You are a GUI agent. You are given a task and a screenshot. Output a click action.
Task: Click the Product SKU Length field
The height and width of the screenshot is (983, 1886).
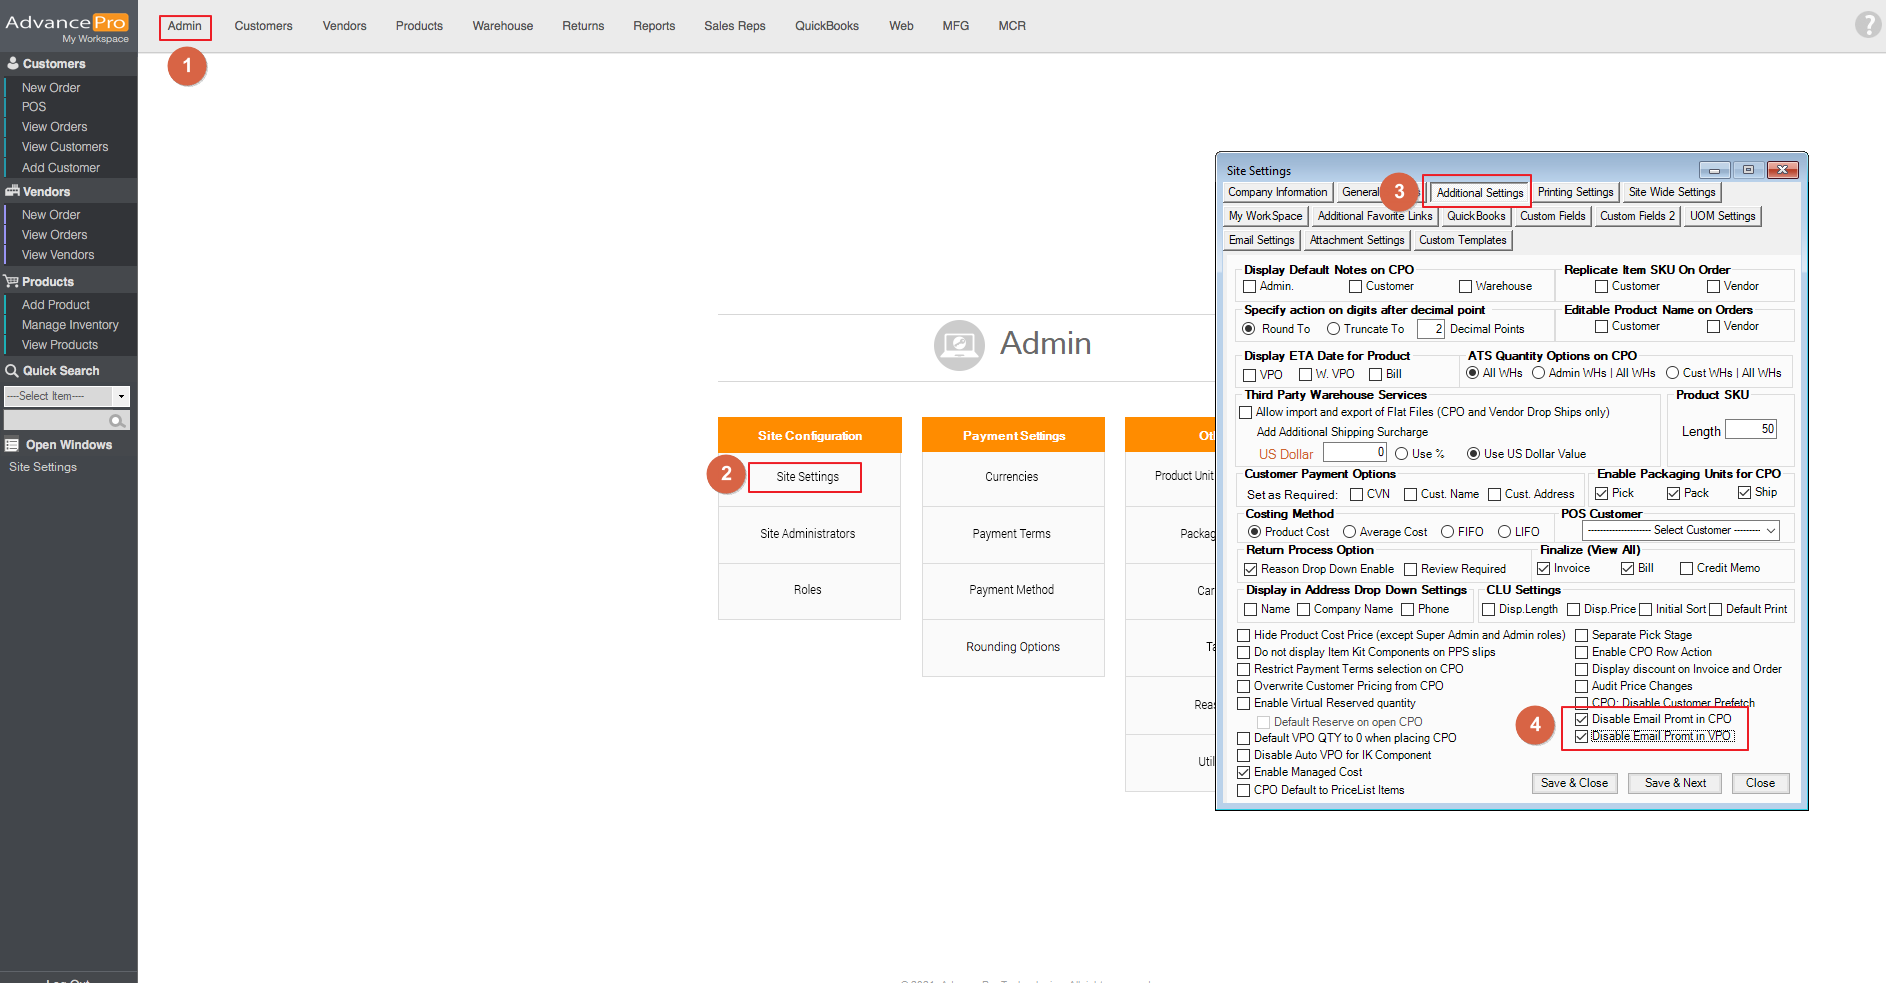pos(1751,429)
